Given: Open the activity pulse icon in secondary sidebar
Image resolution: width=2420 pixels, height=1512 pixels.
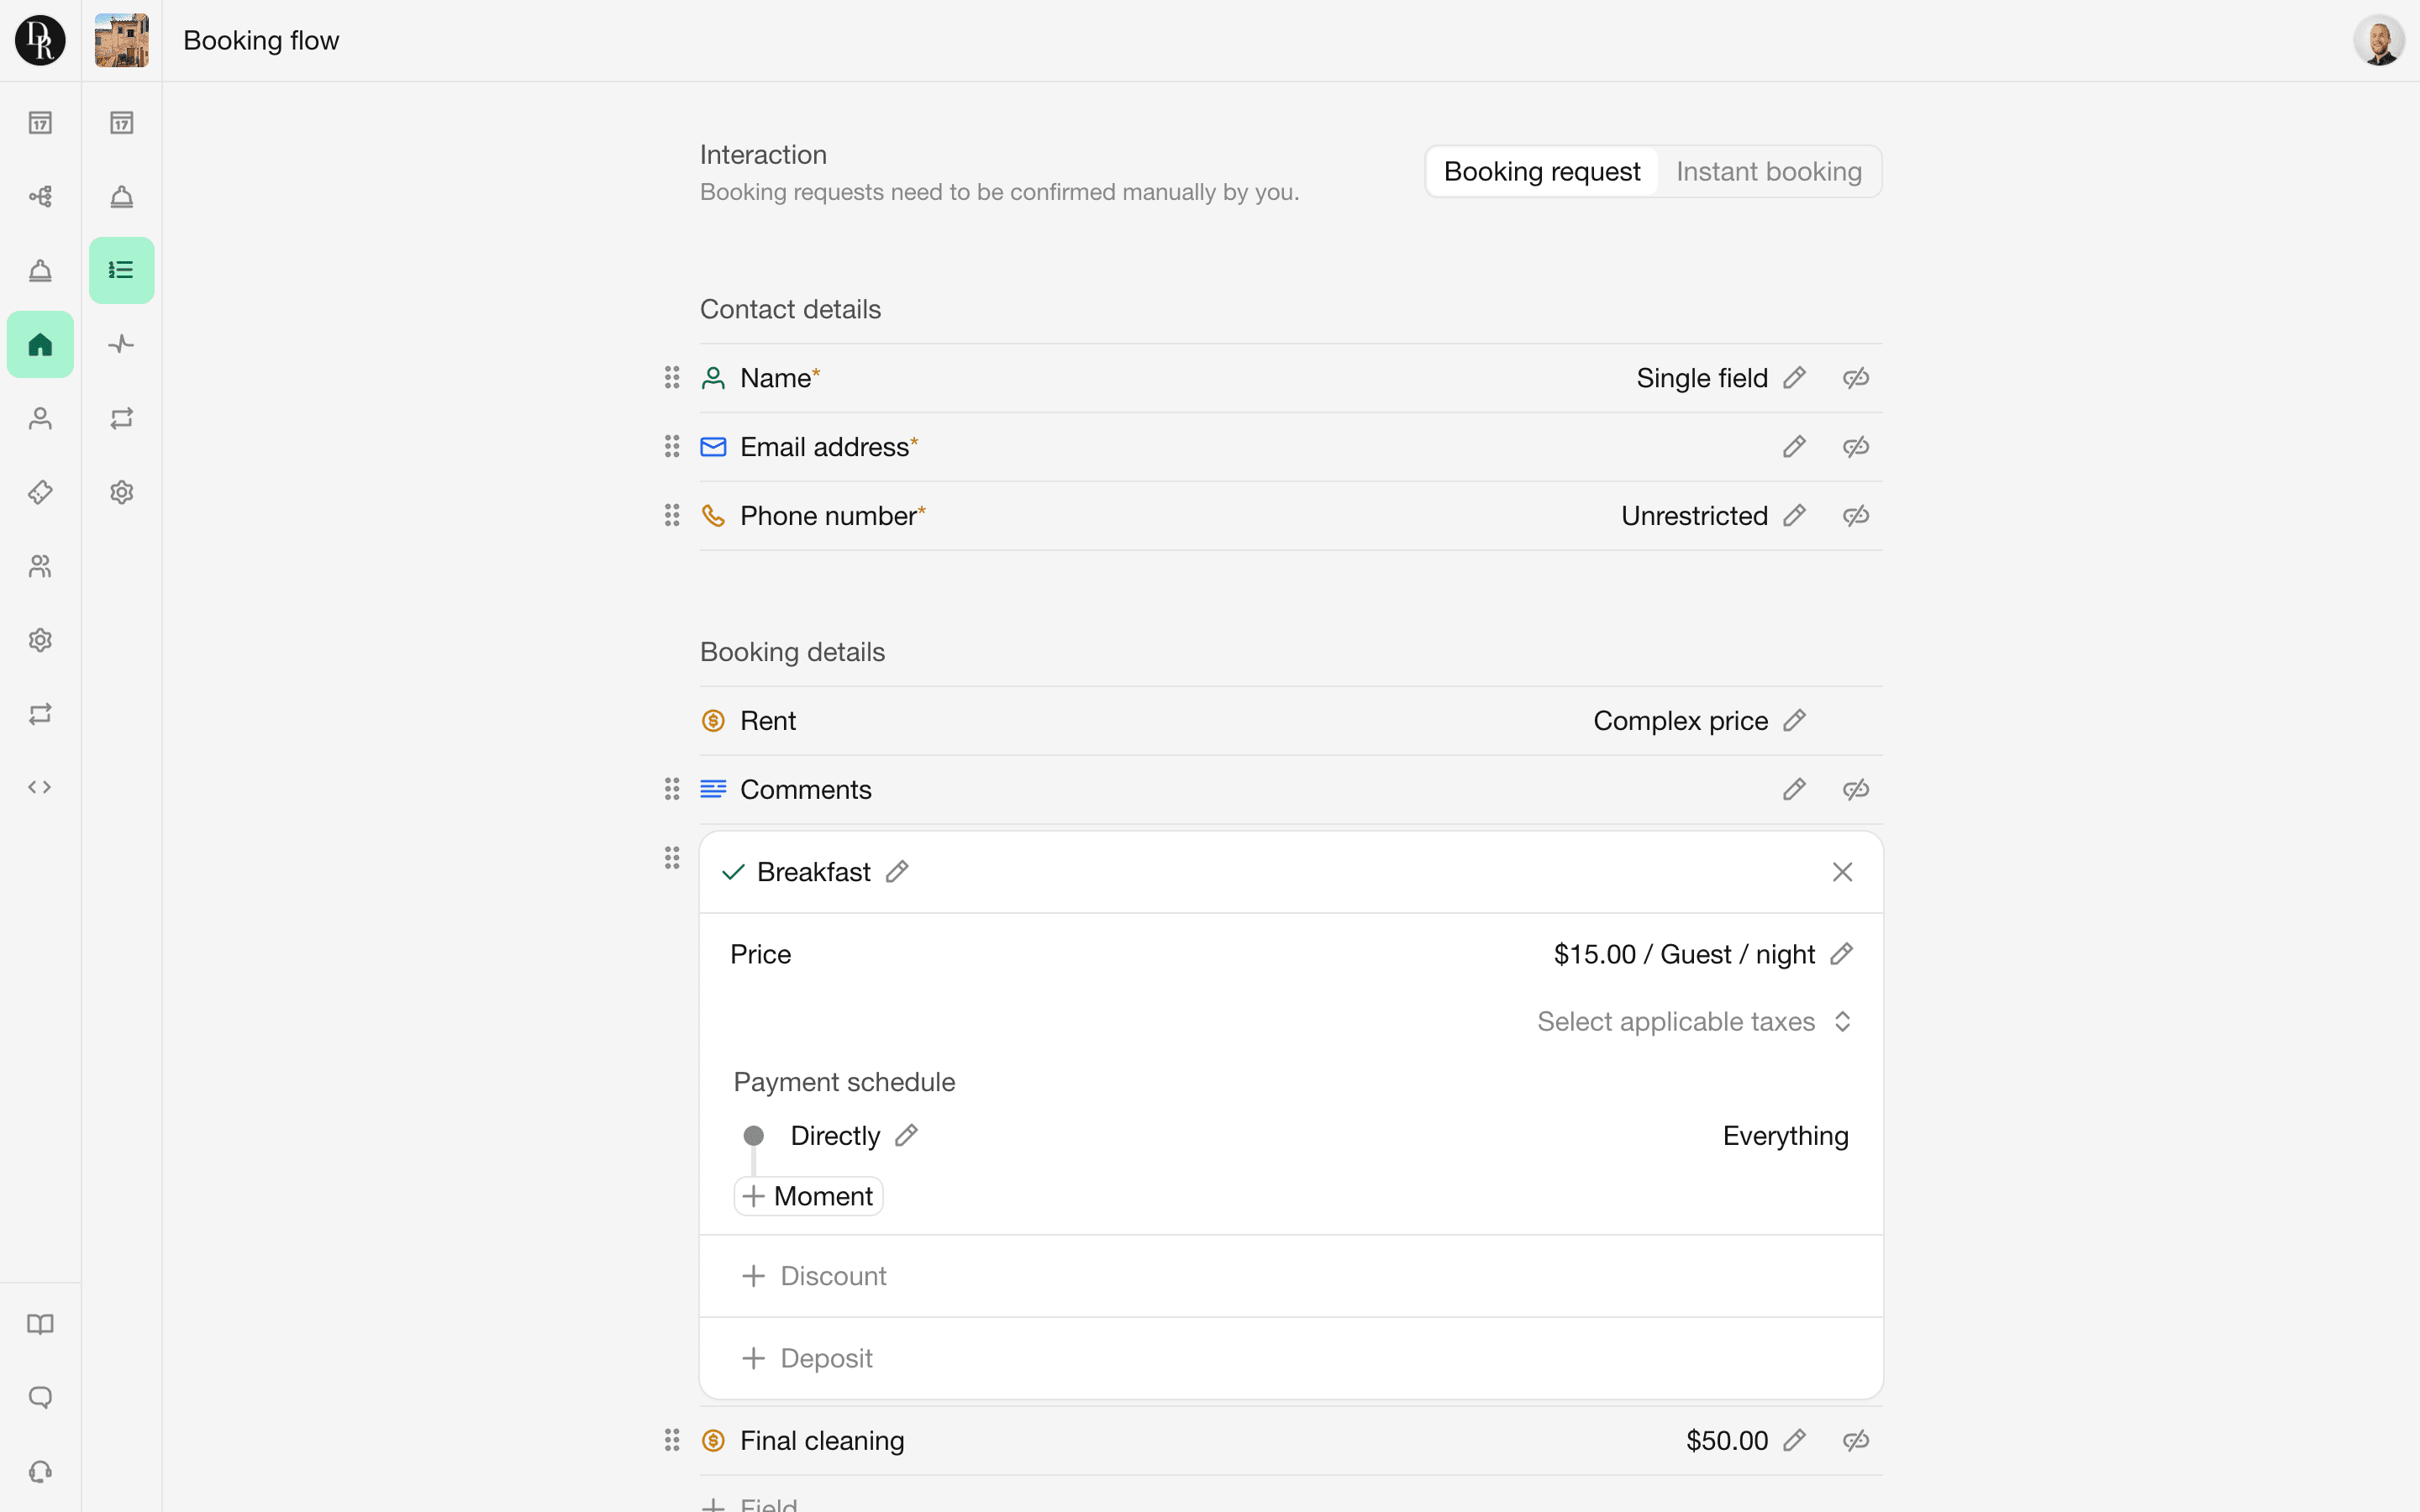Looking at the screenshot, I should pos(121,344).
